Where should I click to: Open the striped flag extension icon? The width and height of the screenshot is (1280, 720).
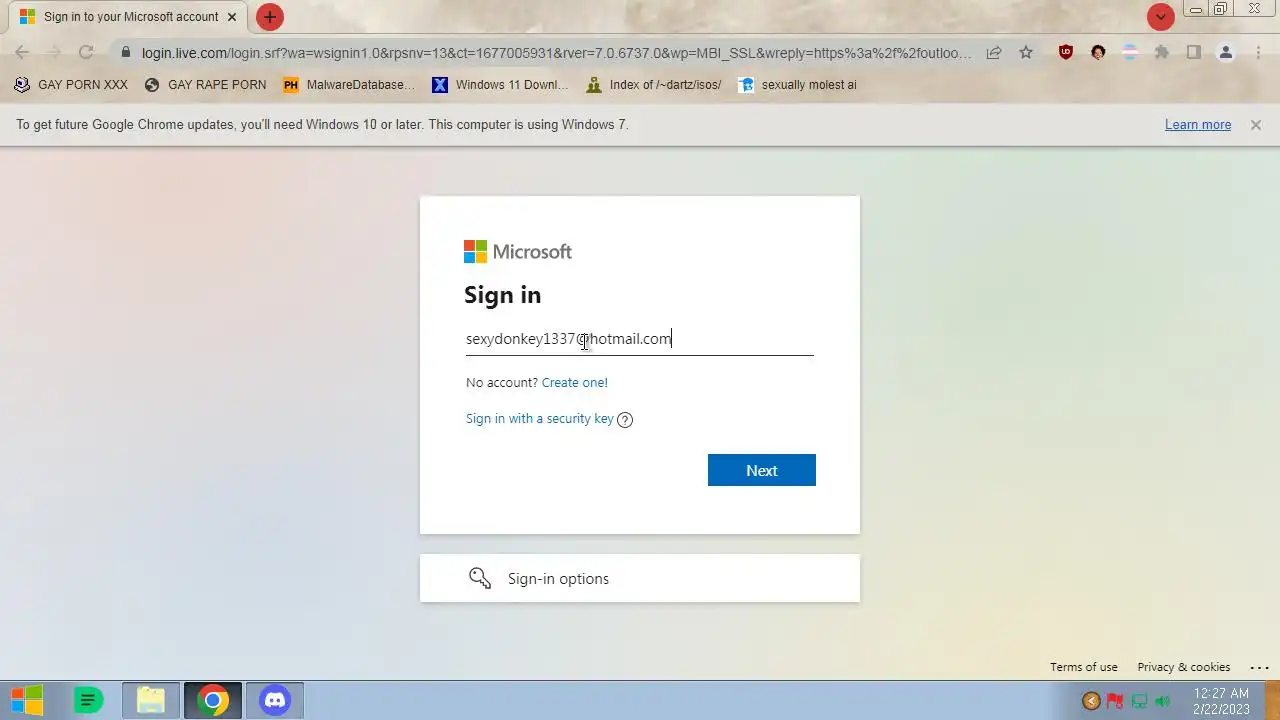(x=1130, y=53)
